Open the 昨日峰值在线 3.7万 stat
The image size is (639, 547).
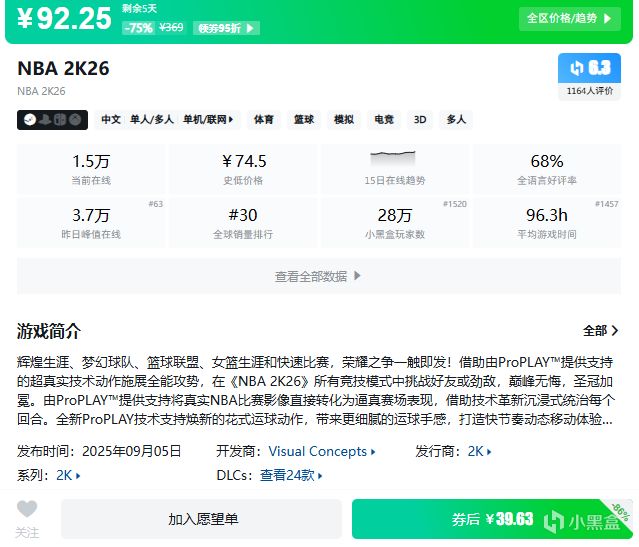coord(91,223)
